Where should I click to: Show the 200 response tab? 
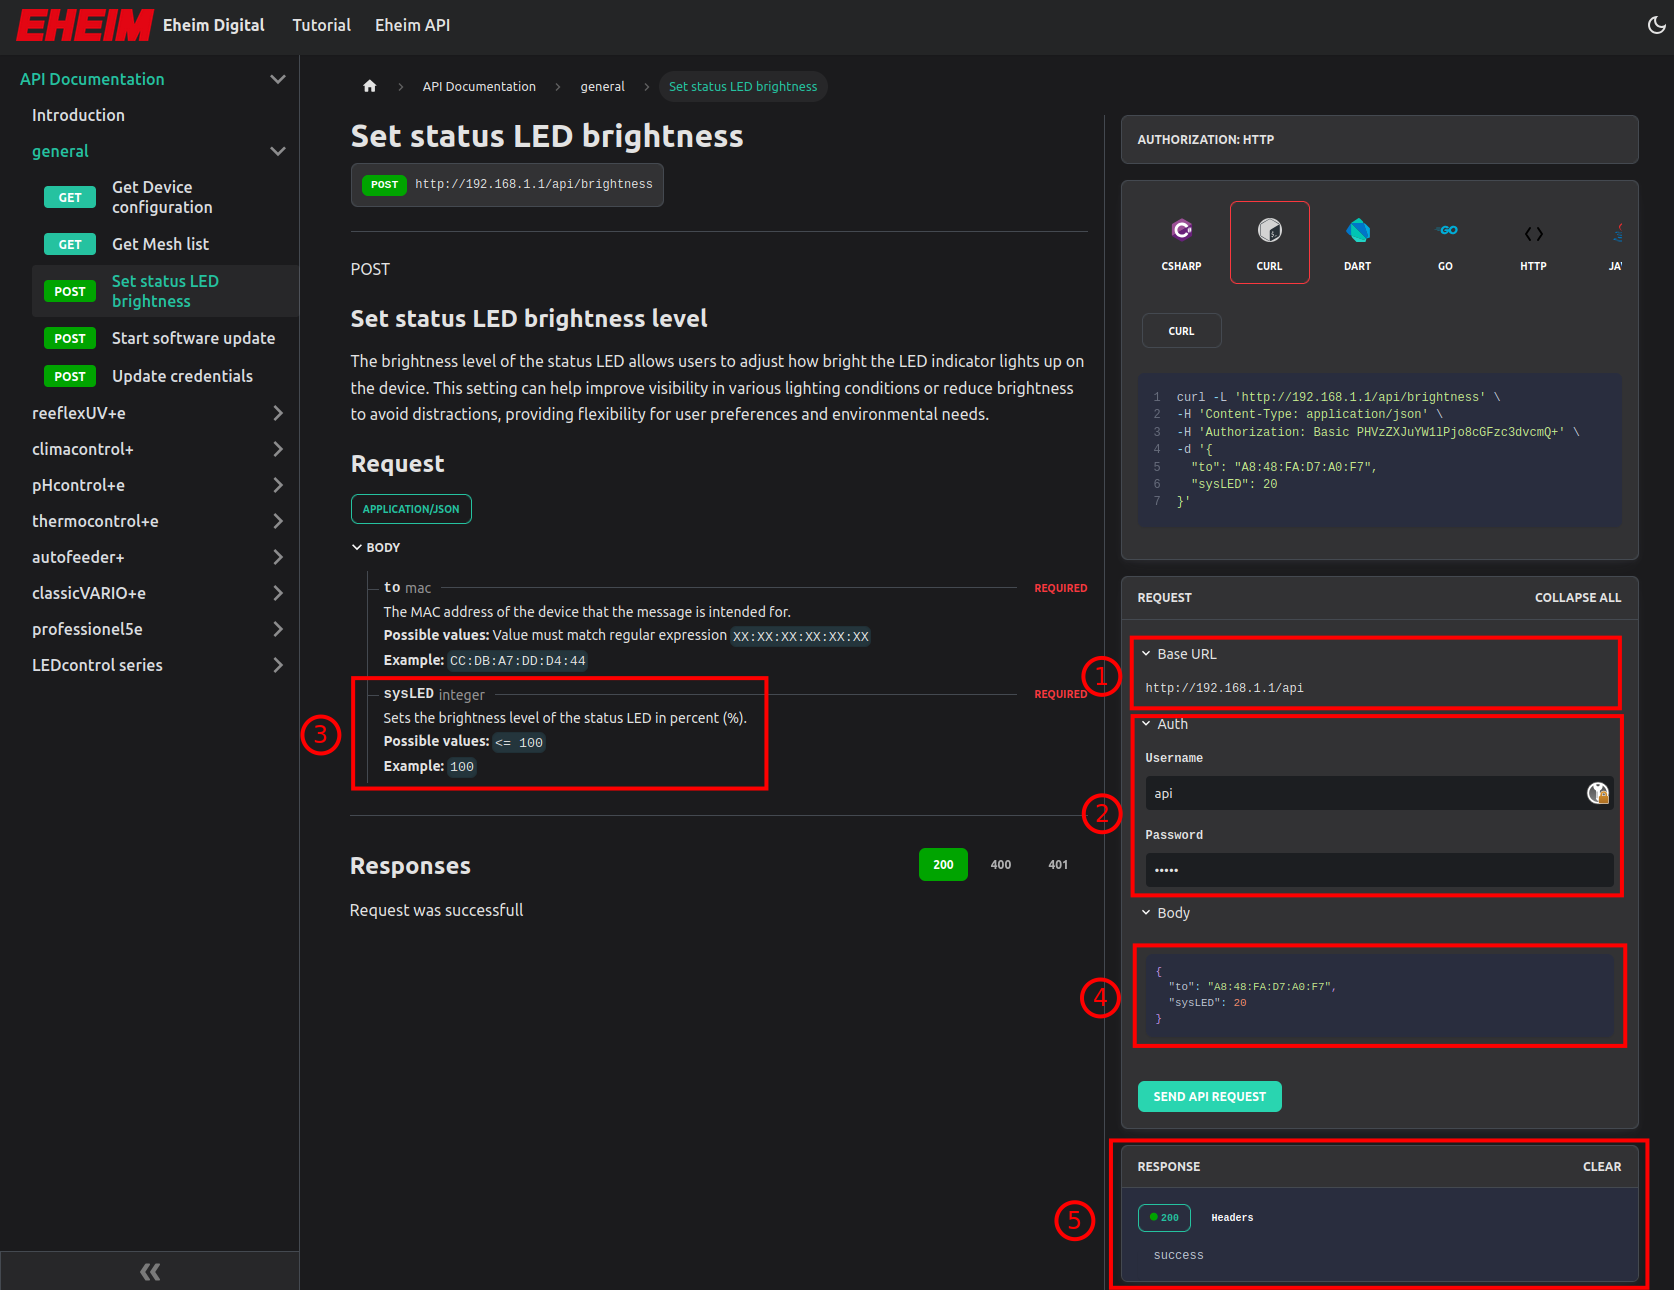click(x=943, y=865)
